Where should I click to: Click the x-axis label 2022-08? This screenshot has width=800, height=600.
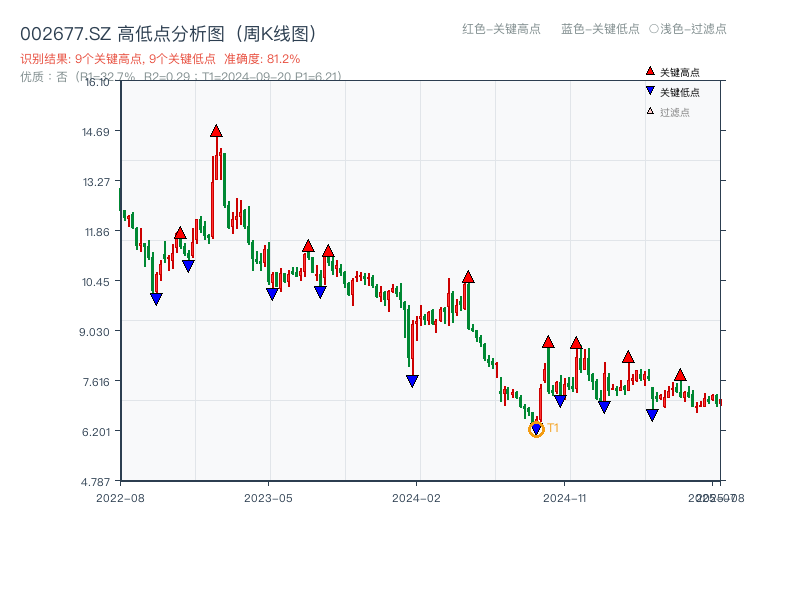click(120, 498)
